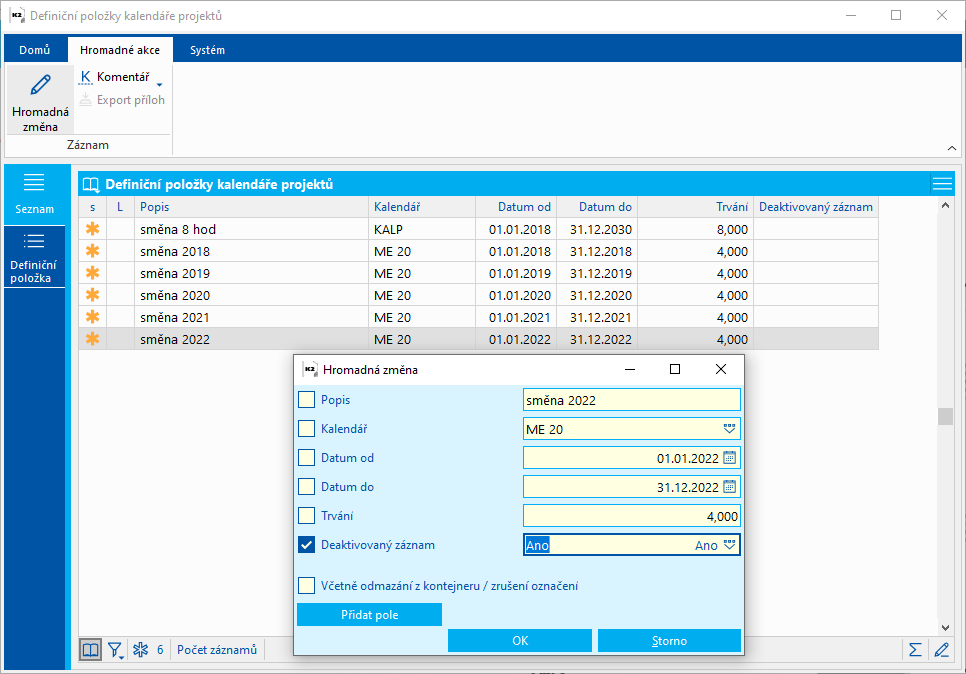Open the Komentář tool in ribbon

[114, 77]
